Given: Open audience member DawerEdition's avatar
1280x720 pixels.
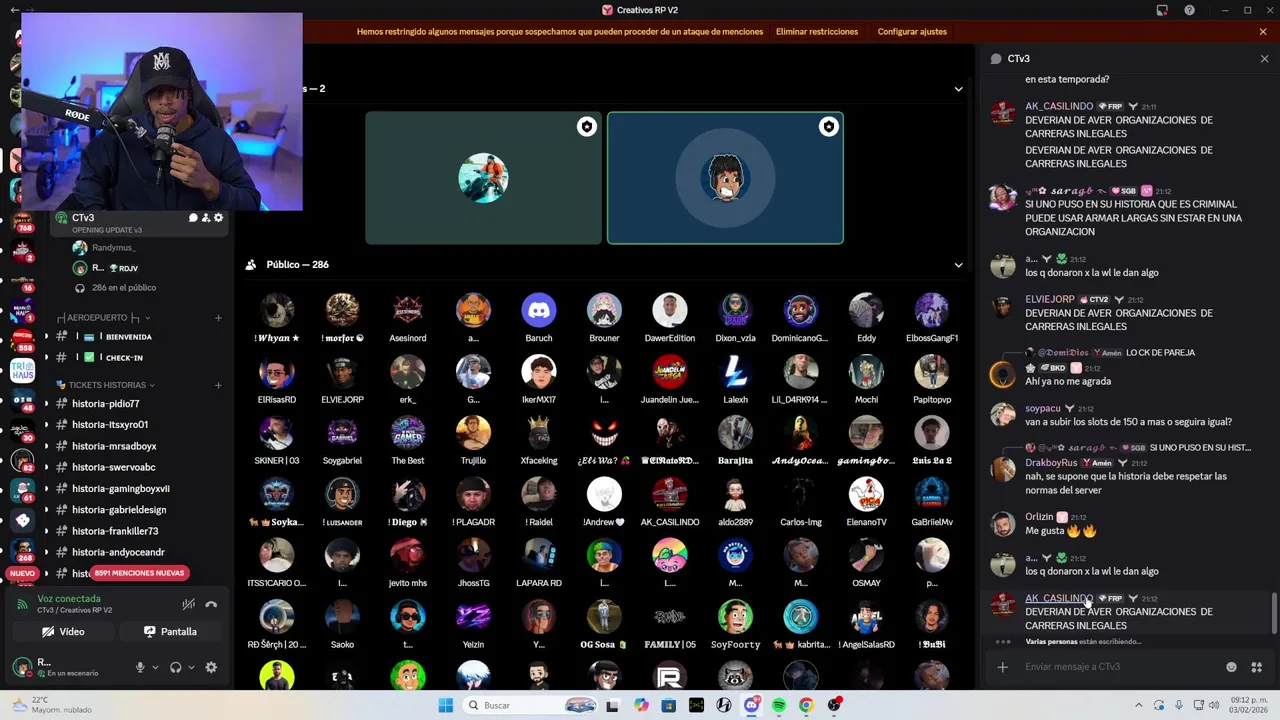Looking at the screenshot, I should 670,310.
